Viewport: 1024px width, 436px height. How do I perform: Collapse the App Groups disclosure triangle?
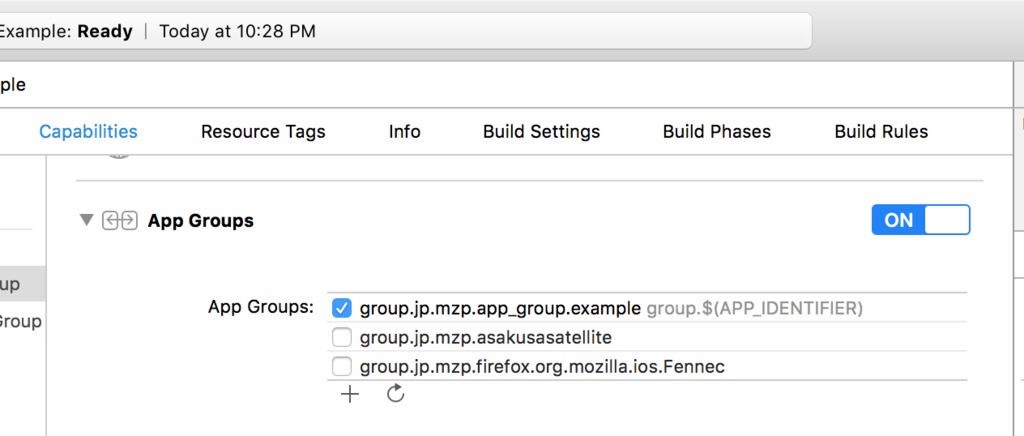(87, 220)
